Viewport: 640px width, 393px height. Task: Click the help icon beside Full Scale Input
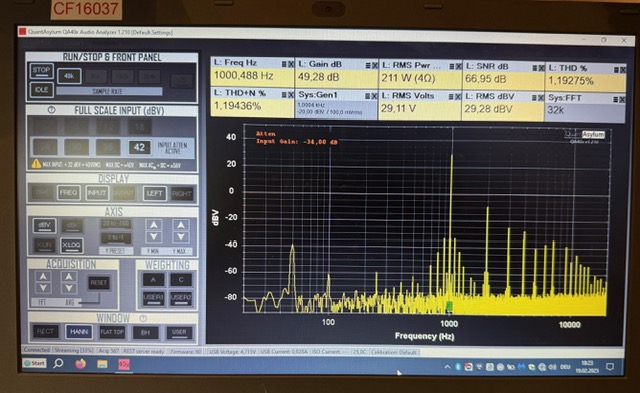coord(51,110)
